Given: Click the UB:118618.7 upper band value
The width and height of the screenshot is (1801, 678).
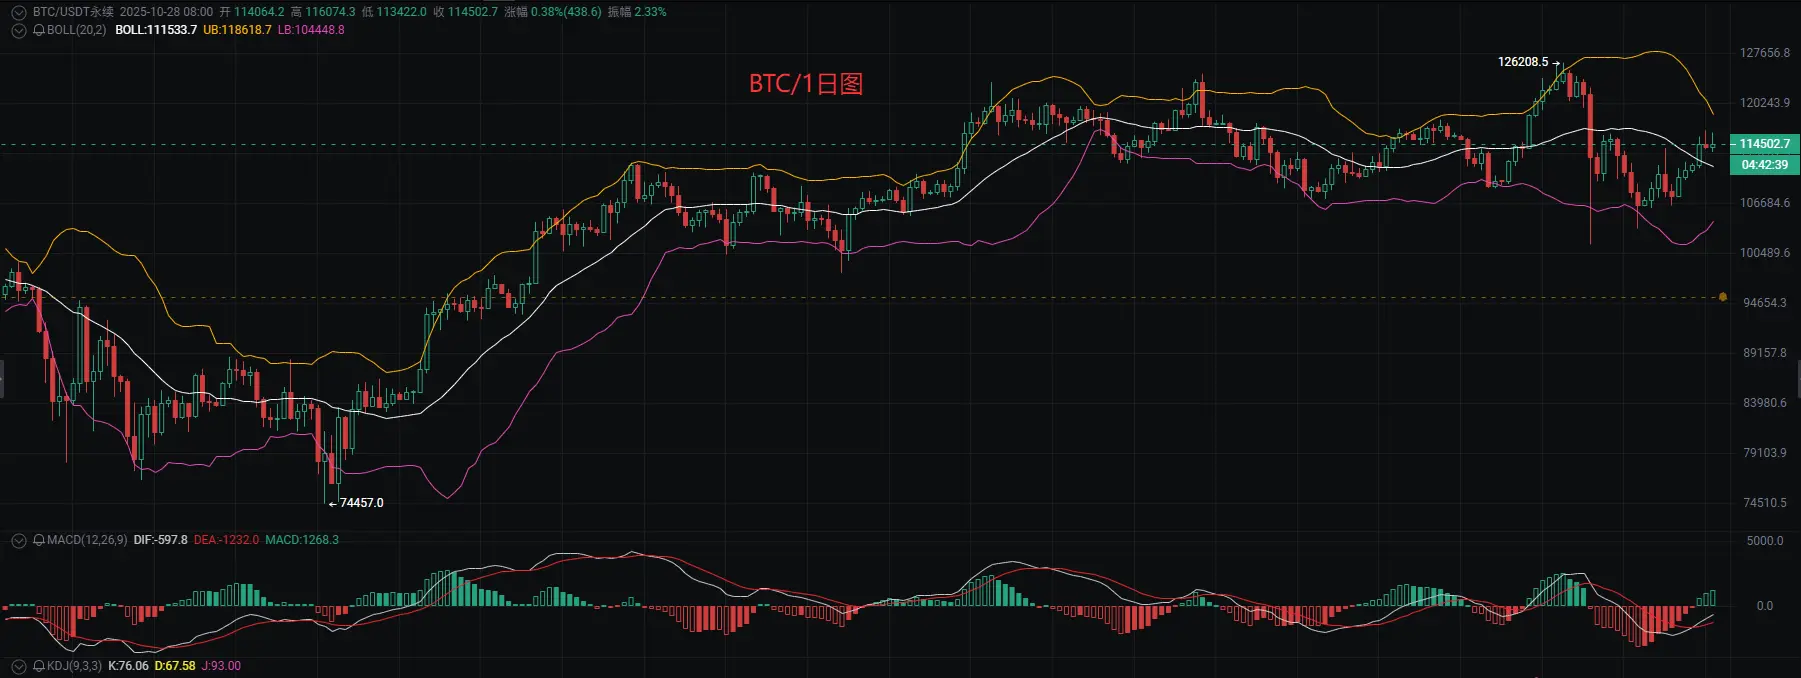Looking at the screenshot, I should [237, 30].
